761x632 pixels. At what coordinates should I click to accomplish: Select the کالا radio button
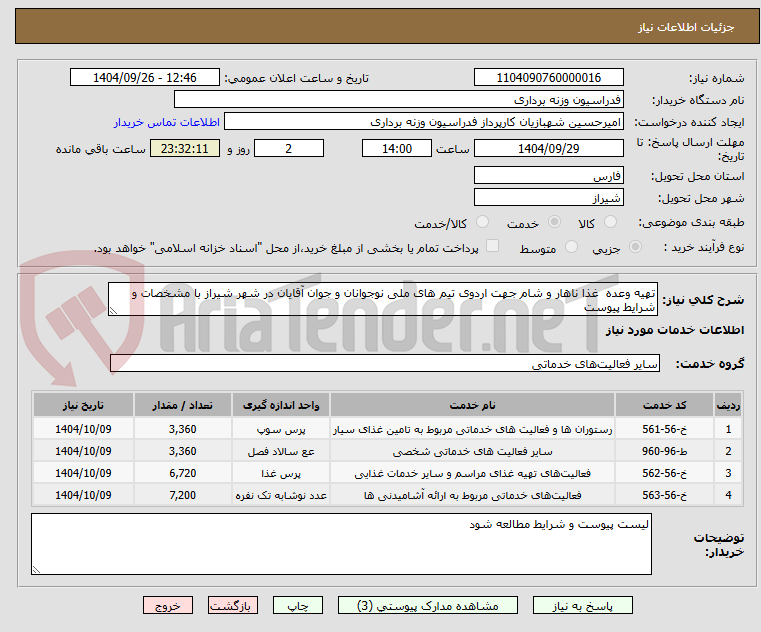coord(610,222)
